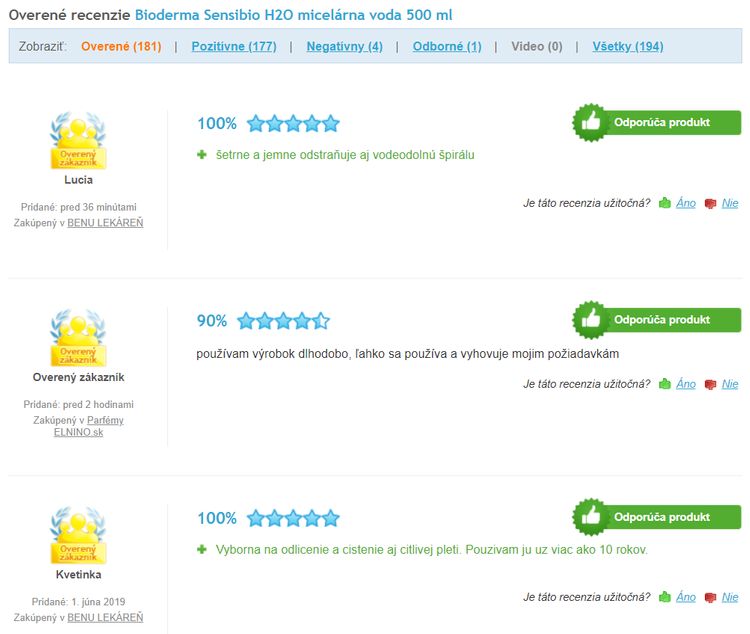Open the Odborné (1) reviews filter
Screen dimensions: 750x634
447,46
